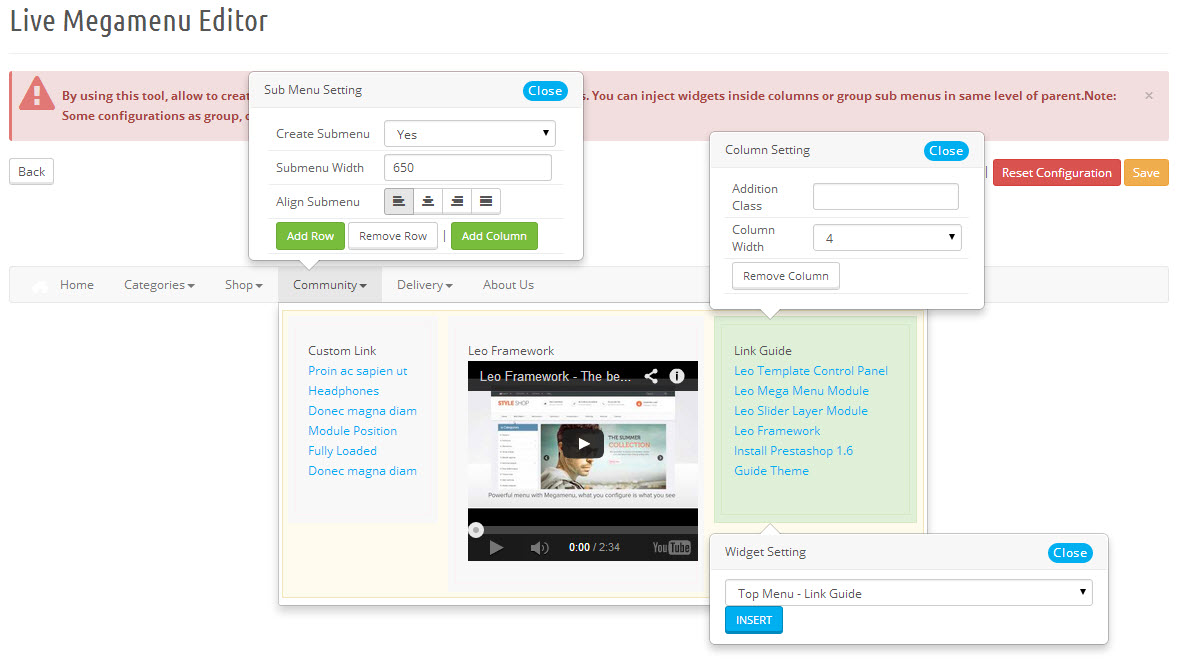Viewport: 1195px width, 665px height.
Task: Click the Reset Configuration button
Action: pos(1056,173)
